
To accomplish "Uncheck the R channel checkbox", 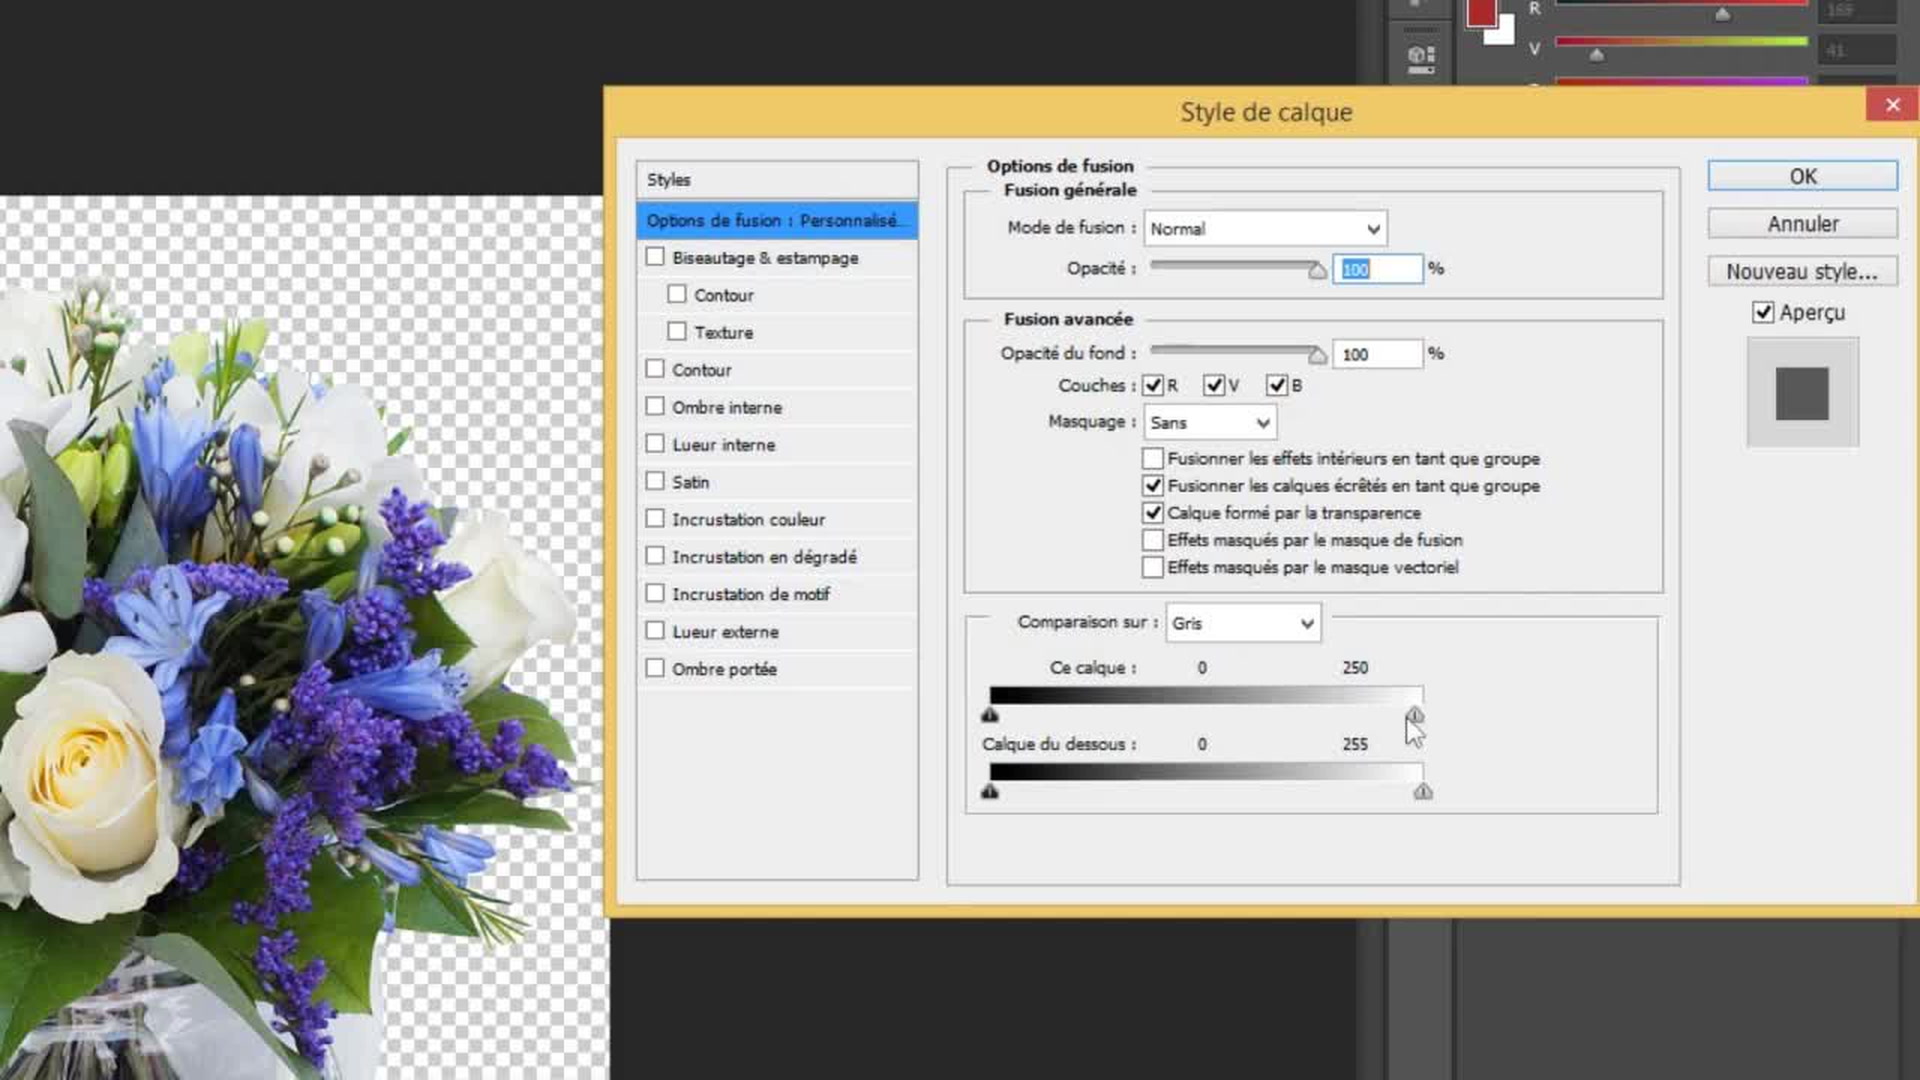I will click(1153, 385).
